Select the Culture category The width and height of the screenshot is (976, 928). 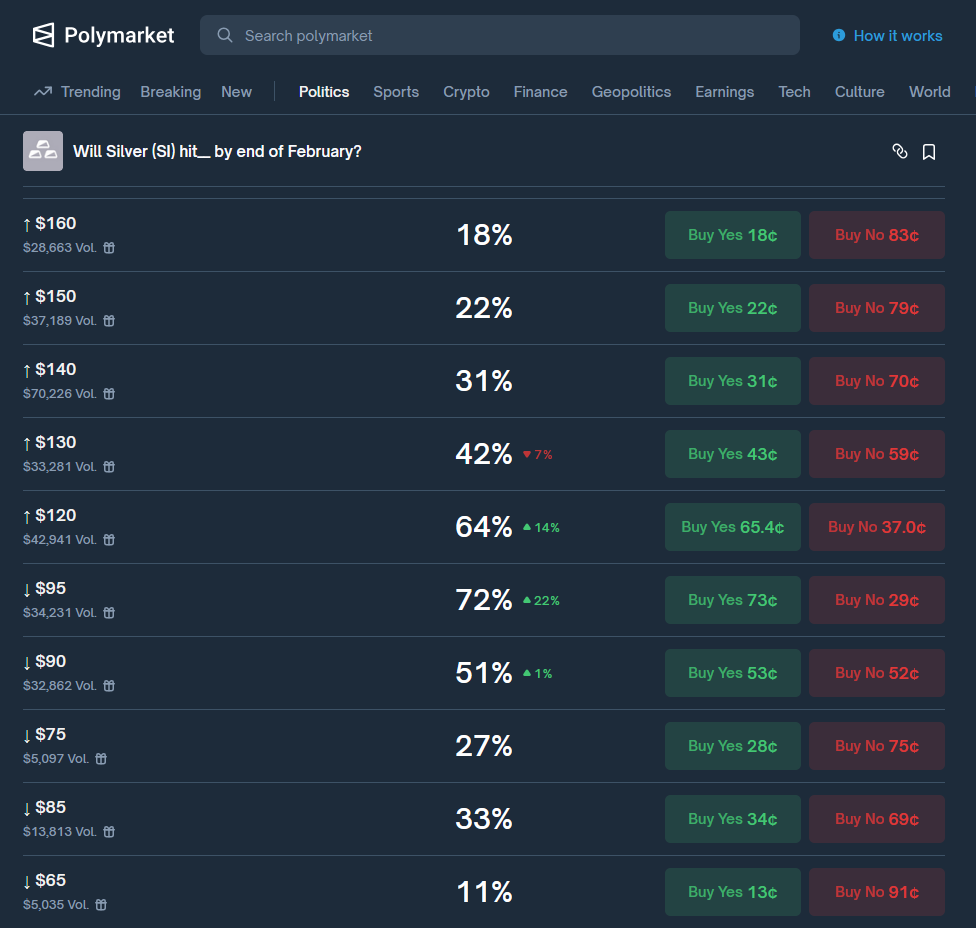point(860,91)
